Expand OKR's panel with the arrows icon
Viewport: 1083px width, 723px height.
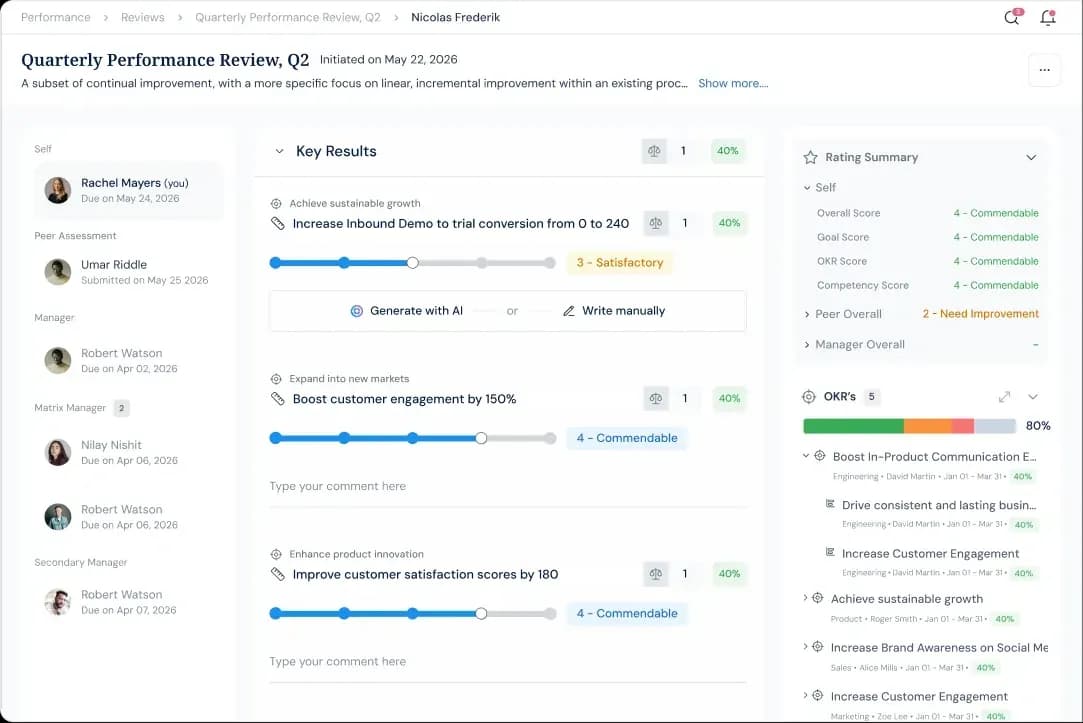pos(1004,397)
